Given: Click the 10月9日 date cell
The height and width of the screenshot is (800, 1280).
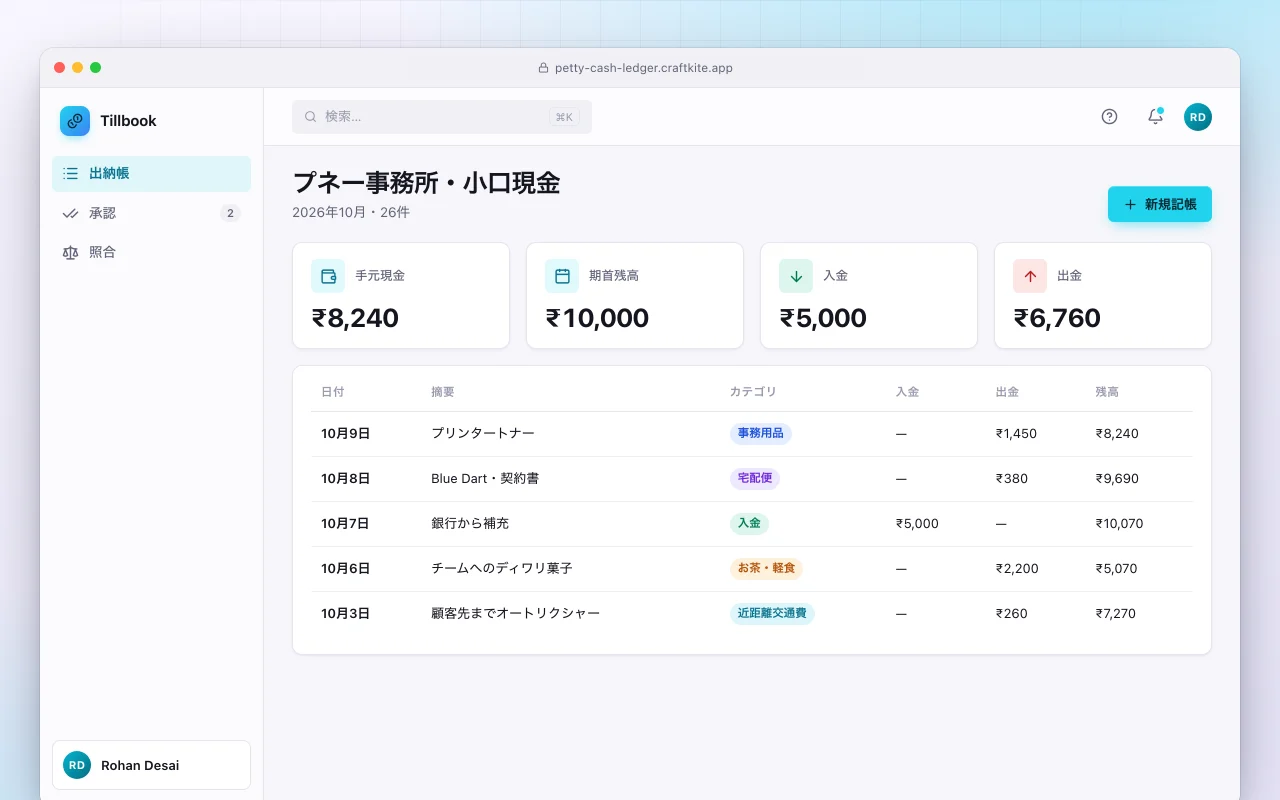Looking at the screenshot, I should pyautogui.click(x=346, y=434).
